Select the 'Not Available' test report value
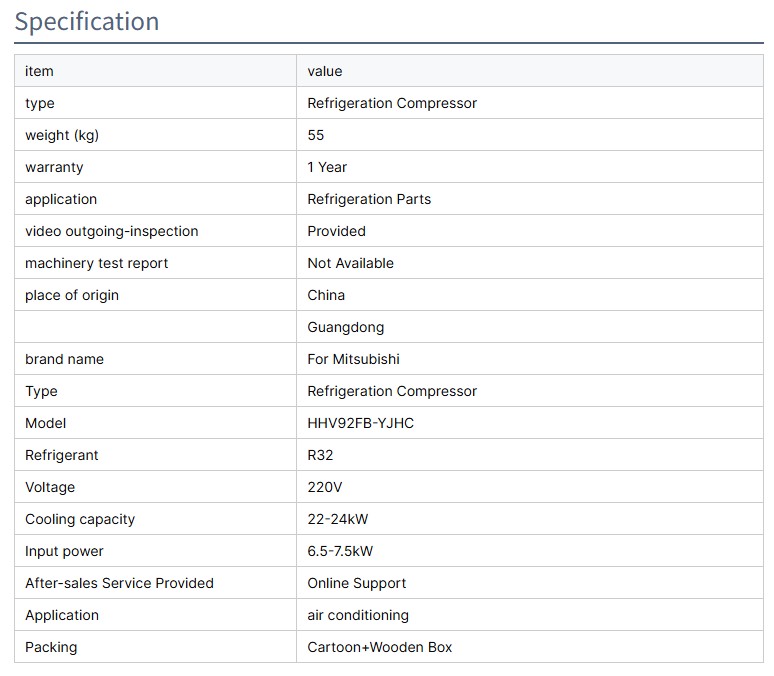Image resolution: width=774 pixels, height=676 pixels. pos(351,263)
